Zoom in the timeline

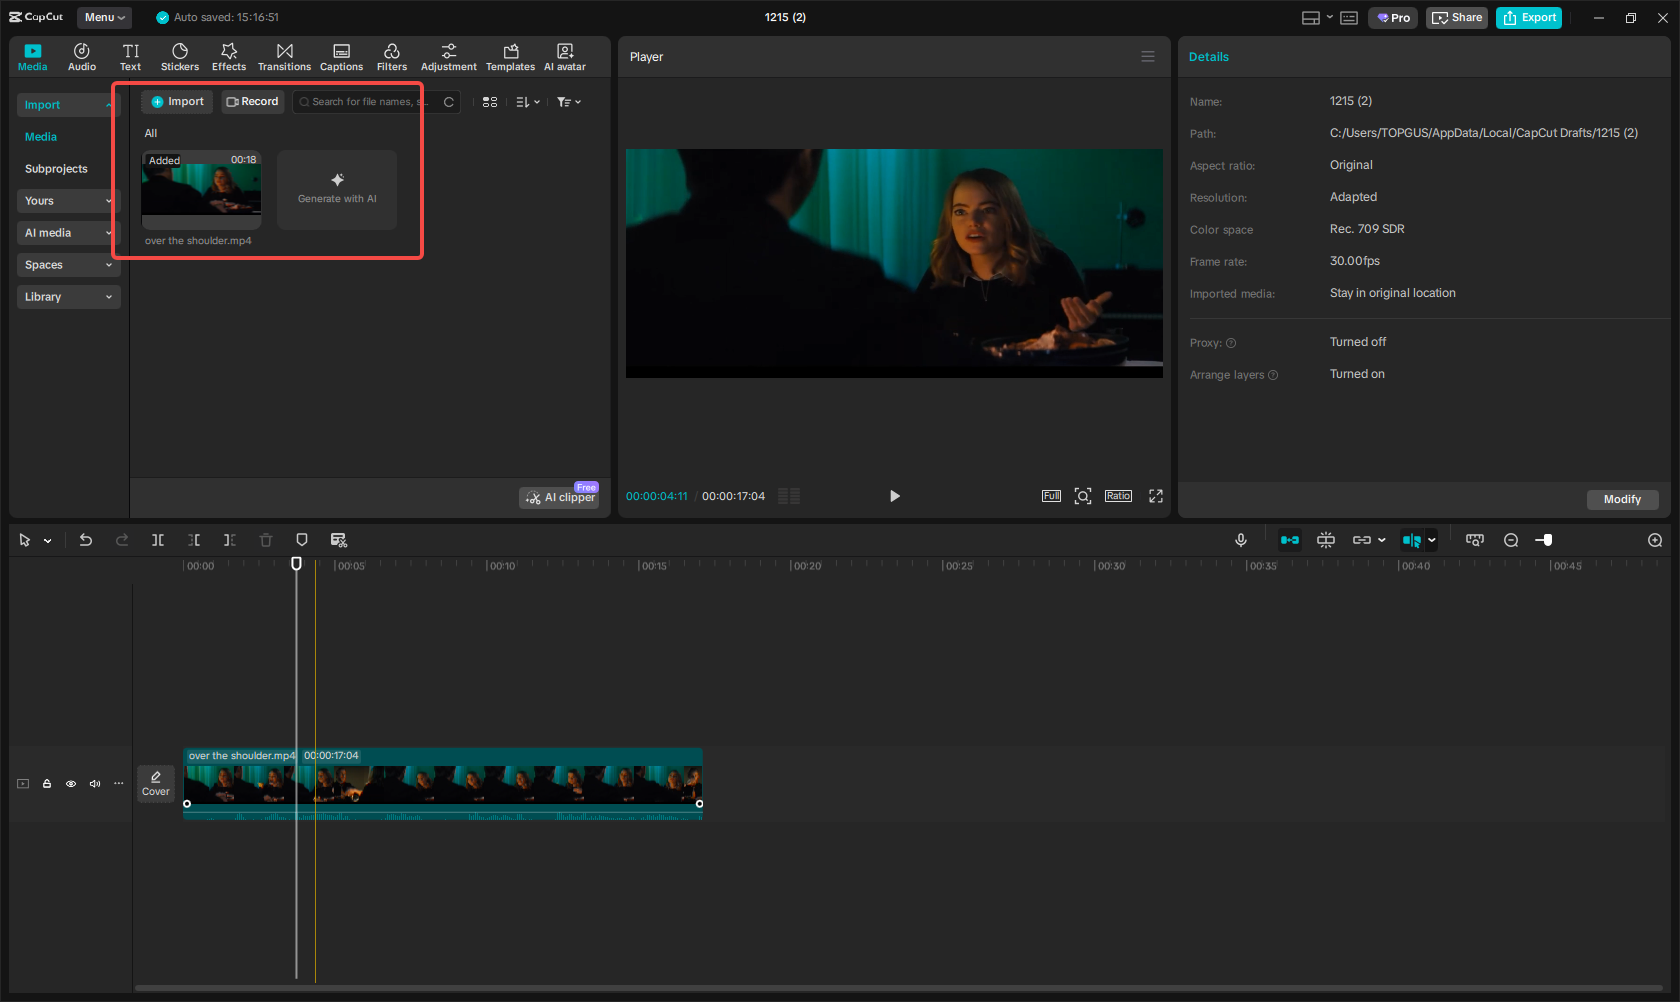click(1655, 540)
